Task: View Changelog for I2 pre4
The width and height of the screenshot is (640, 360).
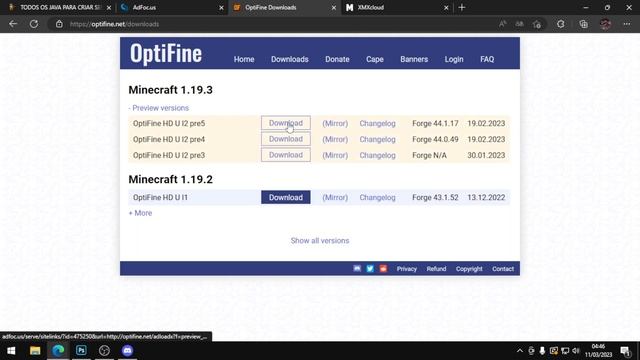Action: coord(378,139)
